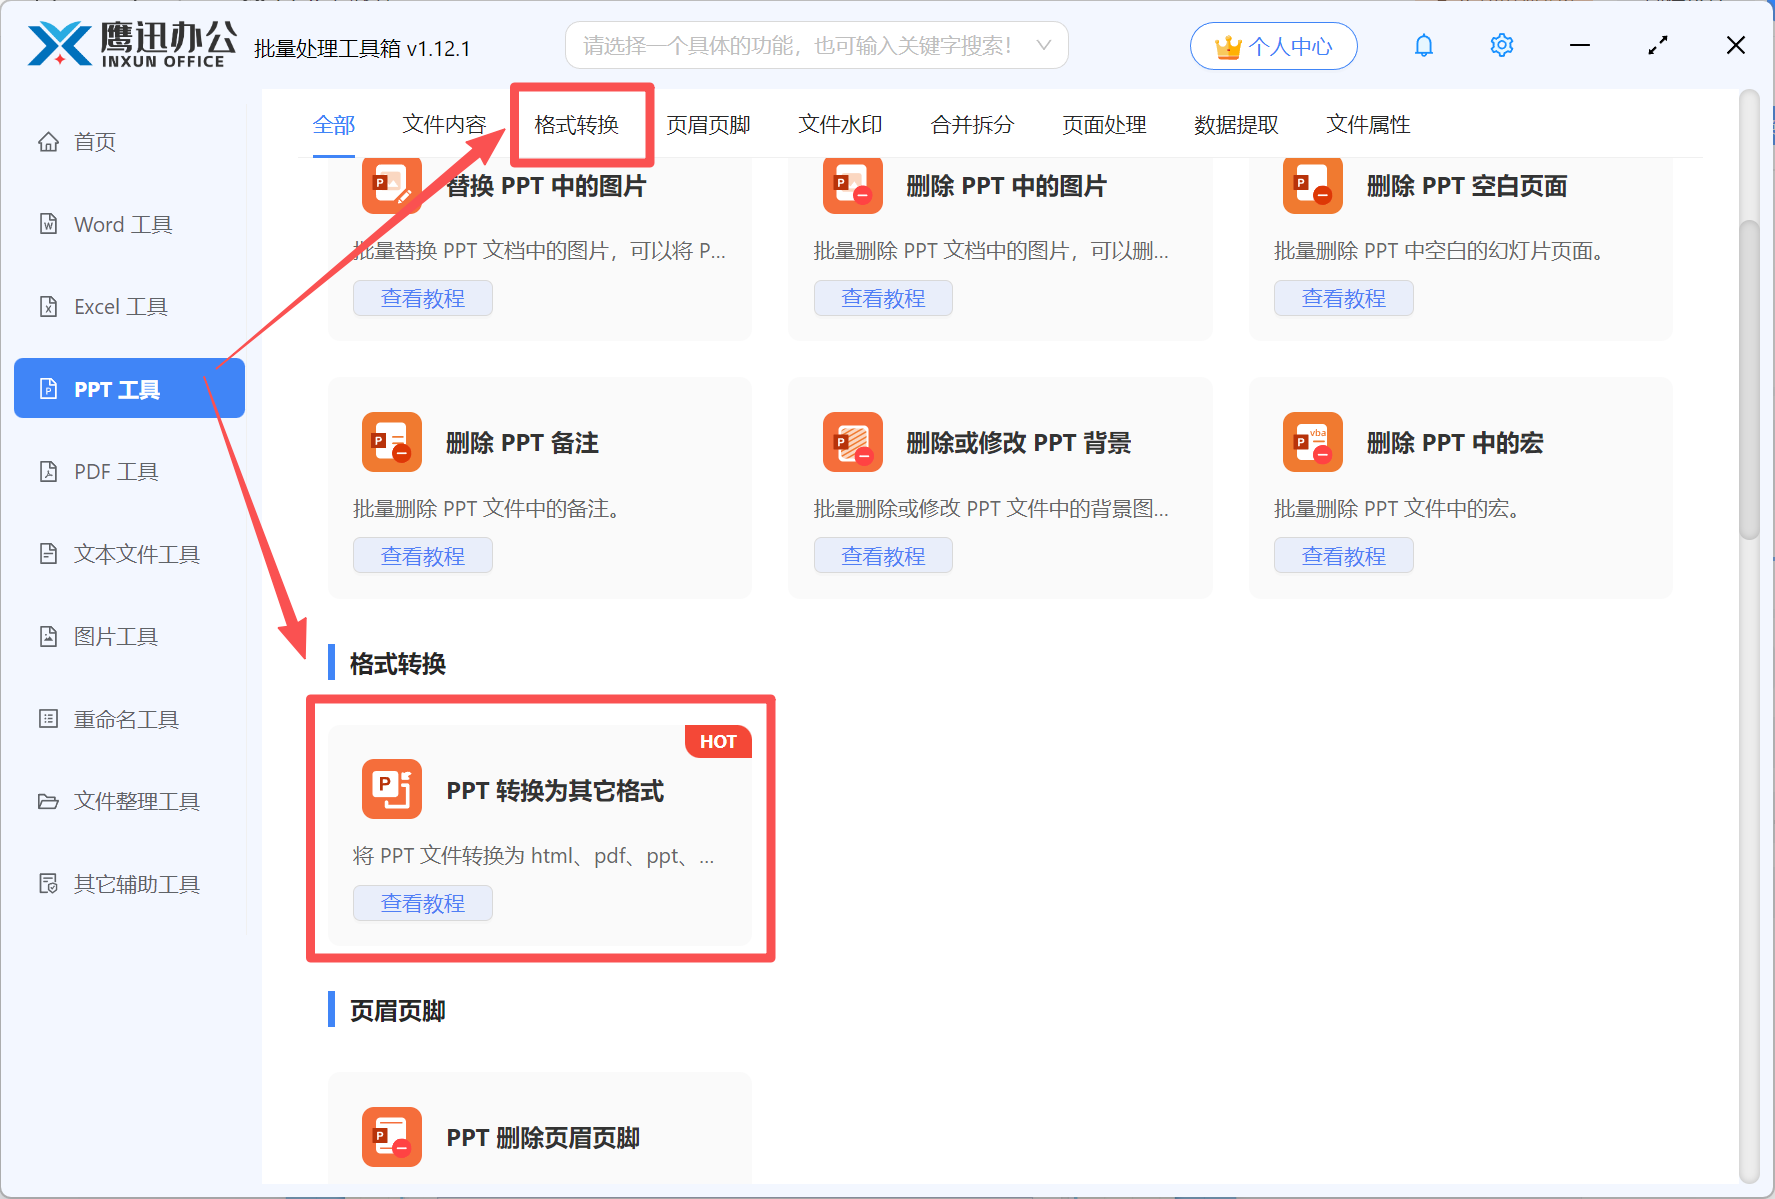The width and height of the screenshot is (1775, 1199).
Task: Open the settings gear icon
Action: 1501,45
